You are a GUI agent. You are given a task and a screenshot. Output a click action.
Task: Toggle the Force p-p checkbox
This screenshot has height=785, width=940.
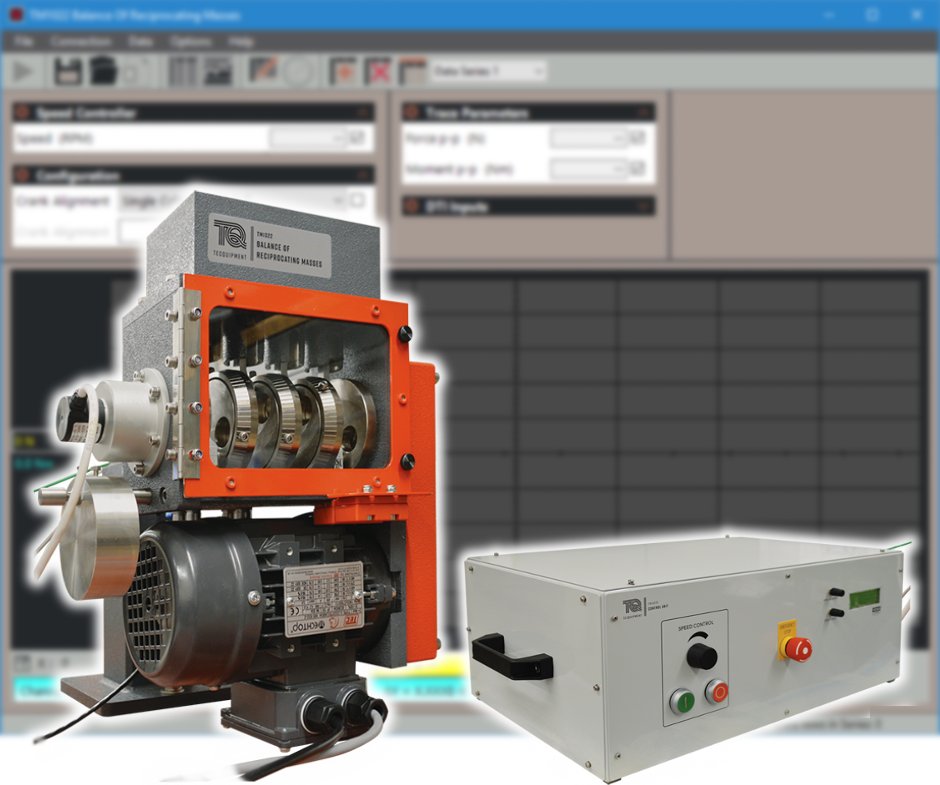(637, 139)
